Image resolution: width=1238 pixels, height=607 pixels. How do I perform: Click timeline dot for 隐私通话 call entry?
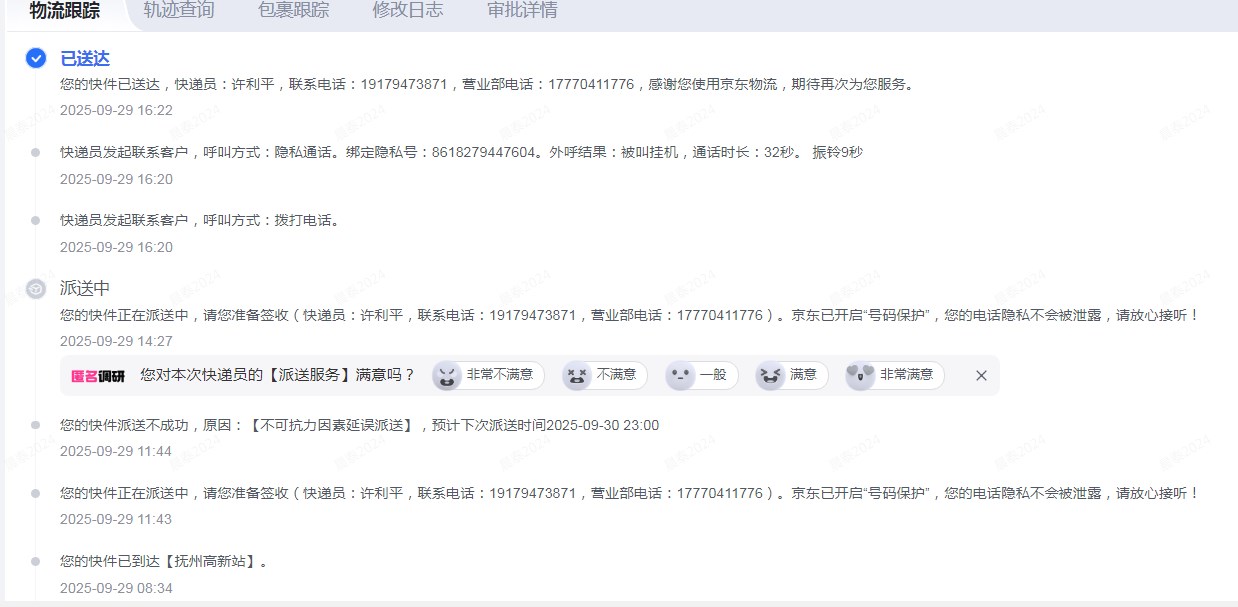coord(36,153)
